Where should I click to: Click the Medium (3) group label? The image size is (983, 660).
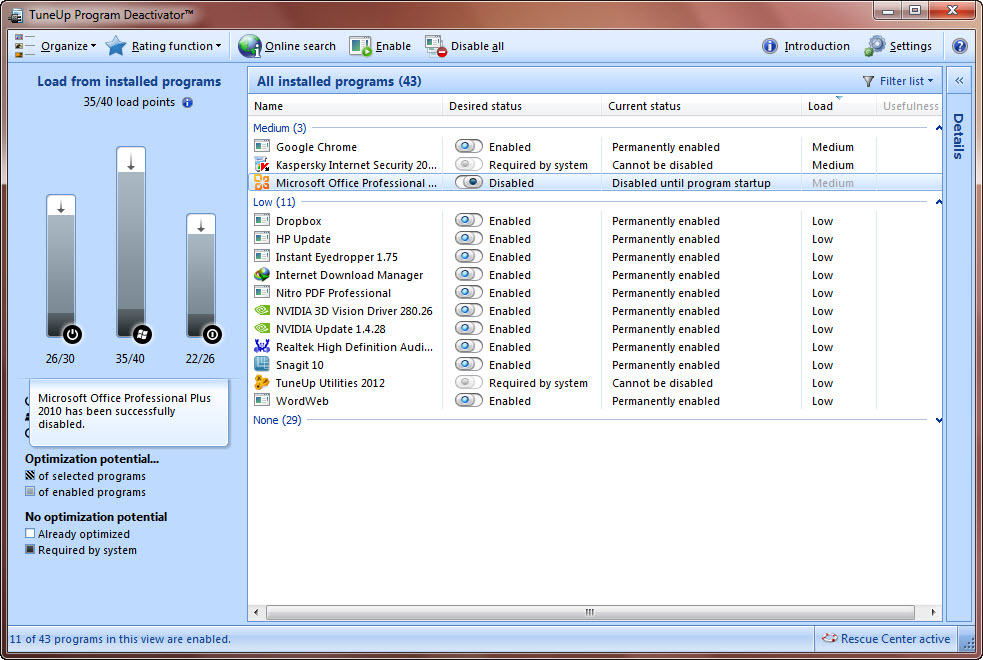(280, 128)
